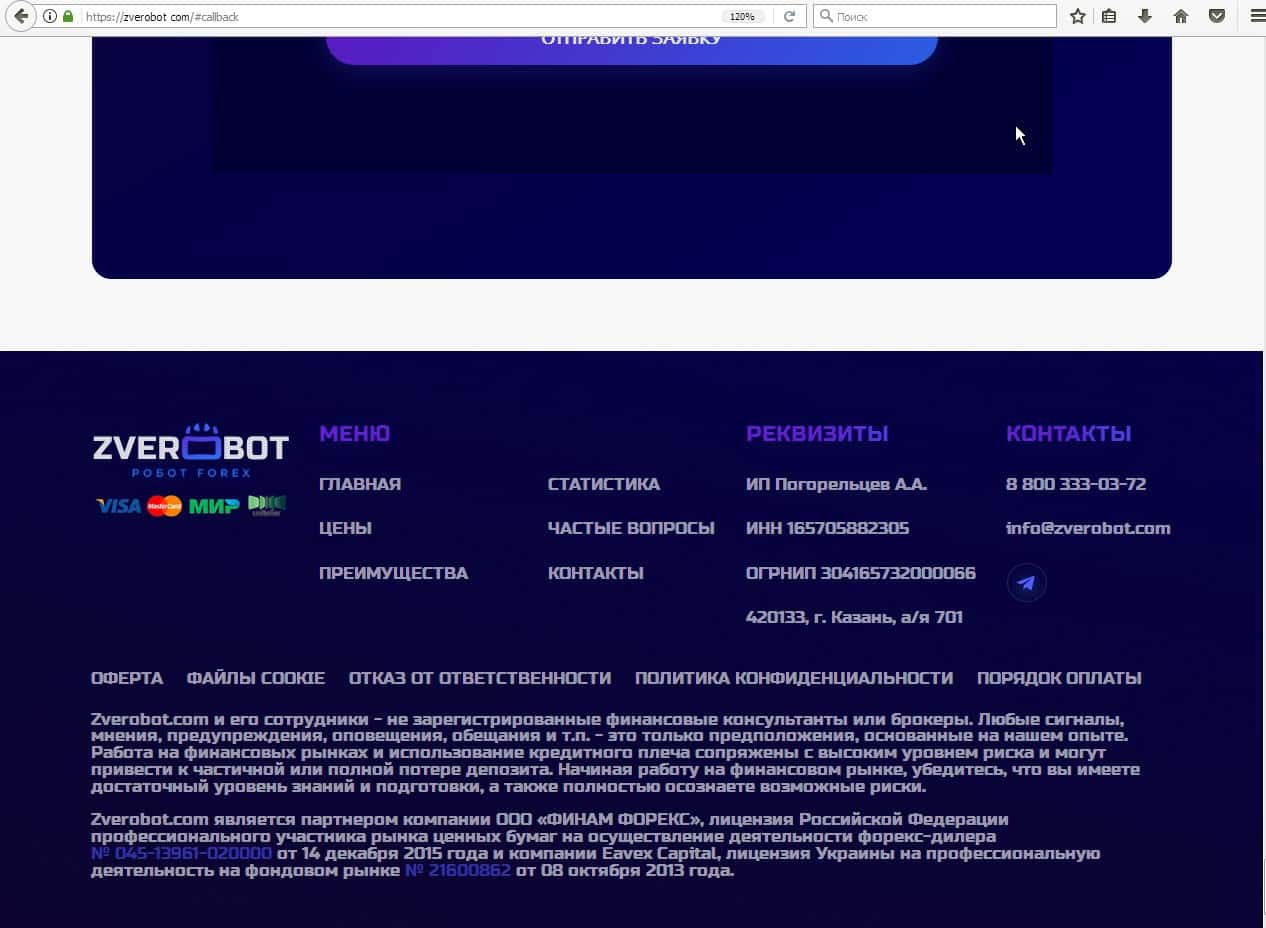Open ЦЕНЫ footer menu link
Screen dimensions: 1266x928
(x=345, y=528)
